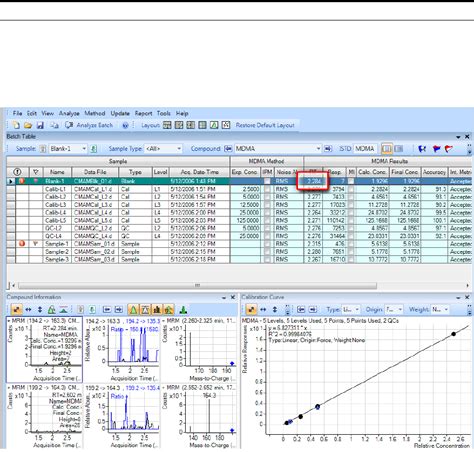Click the red flag outlier icon
474x452 pixels.
(449, 149)
